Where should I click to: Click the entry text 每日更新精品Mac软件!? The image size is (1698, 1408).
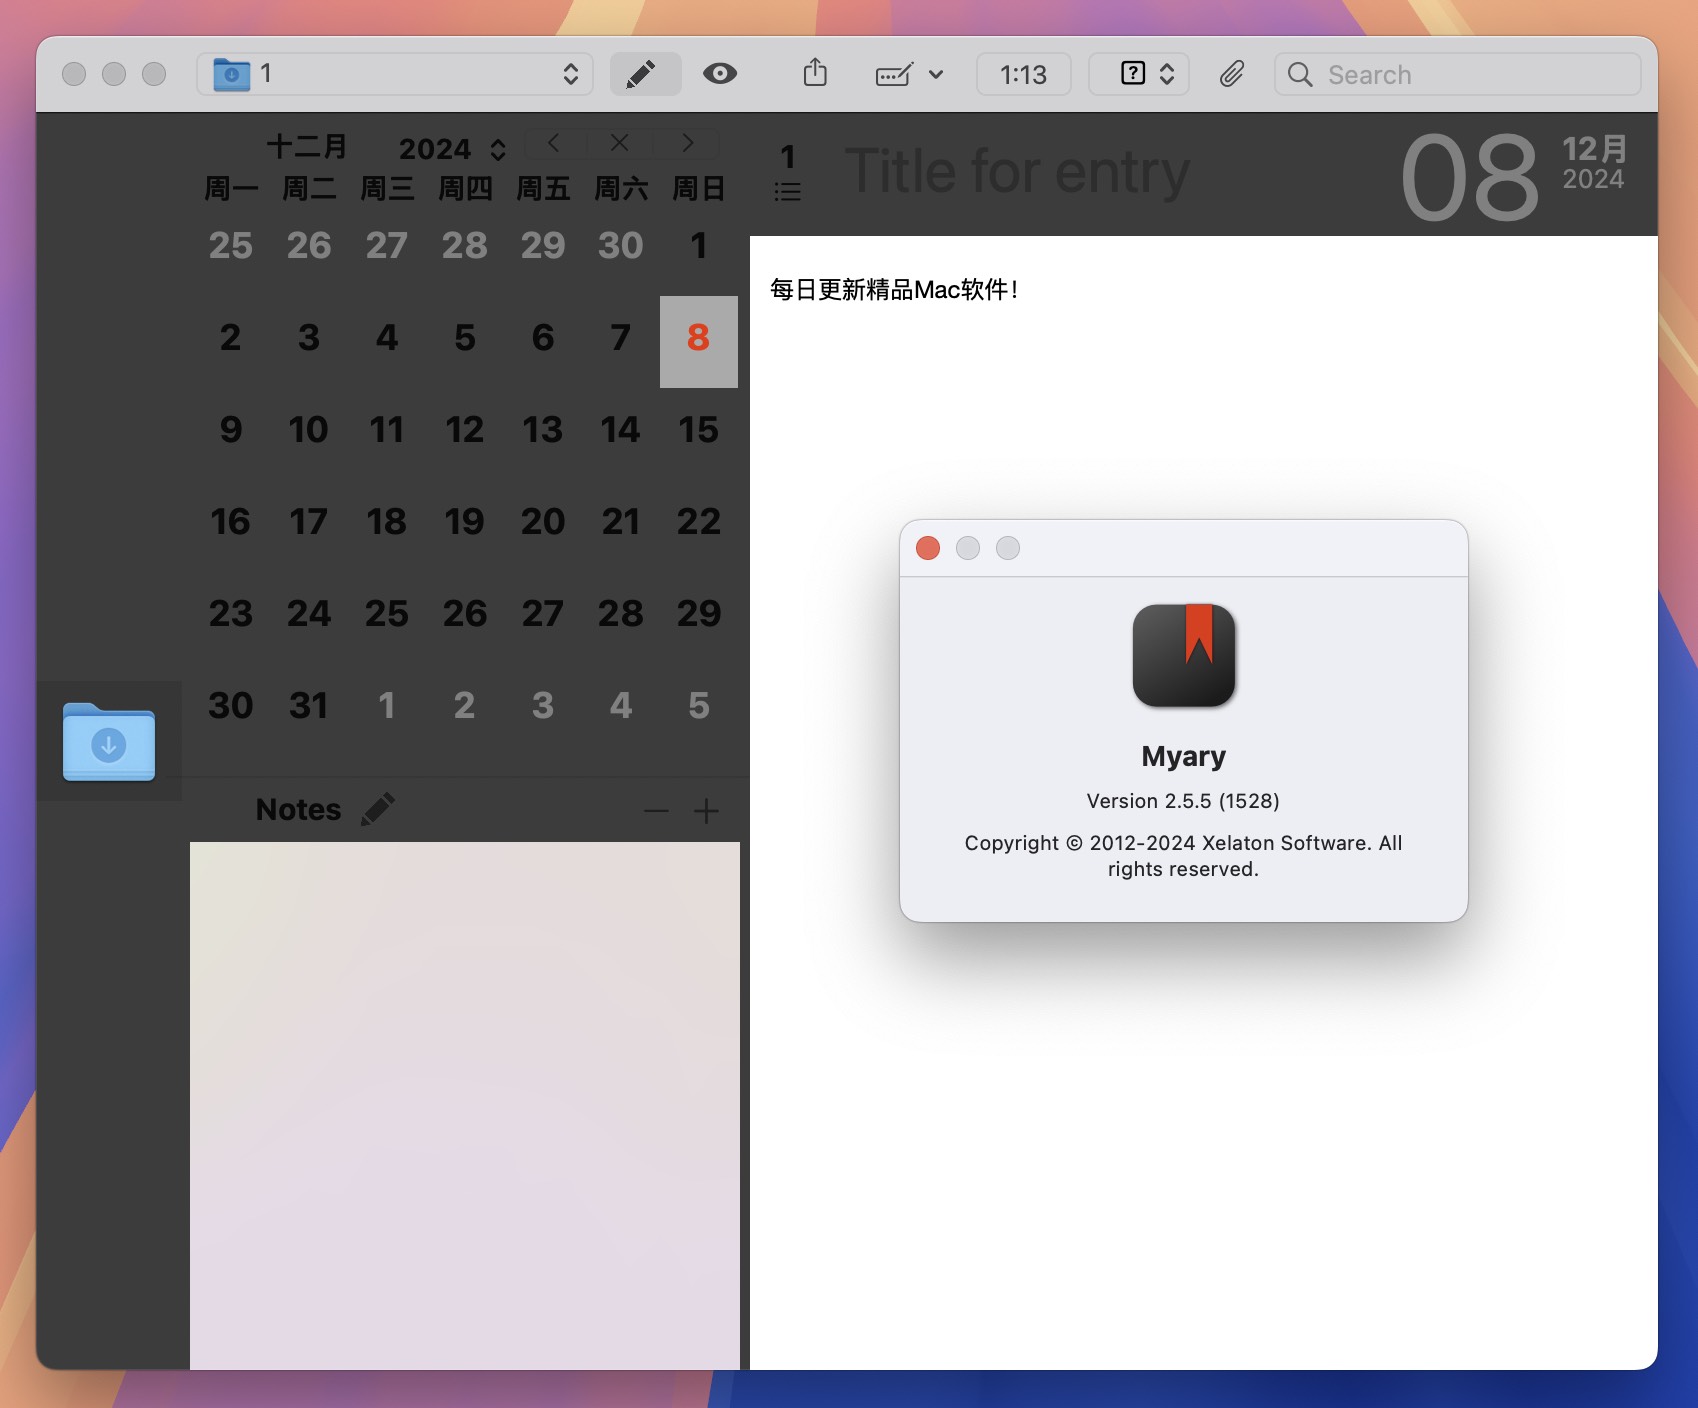[x=895, y=290]
